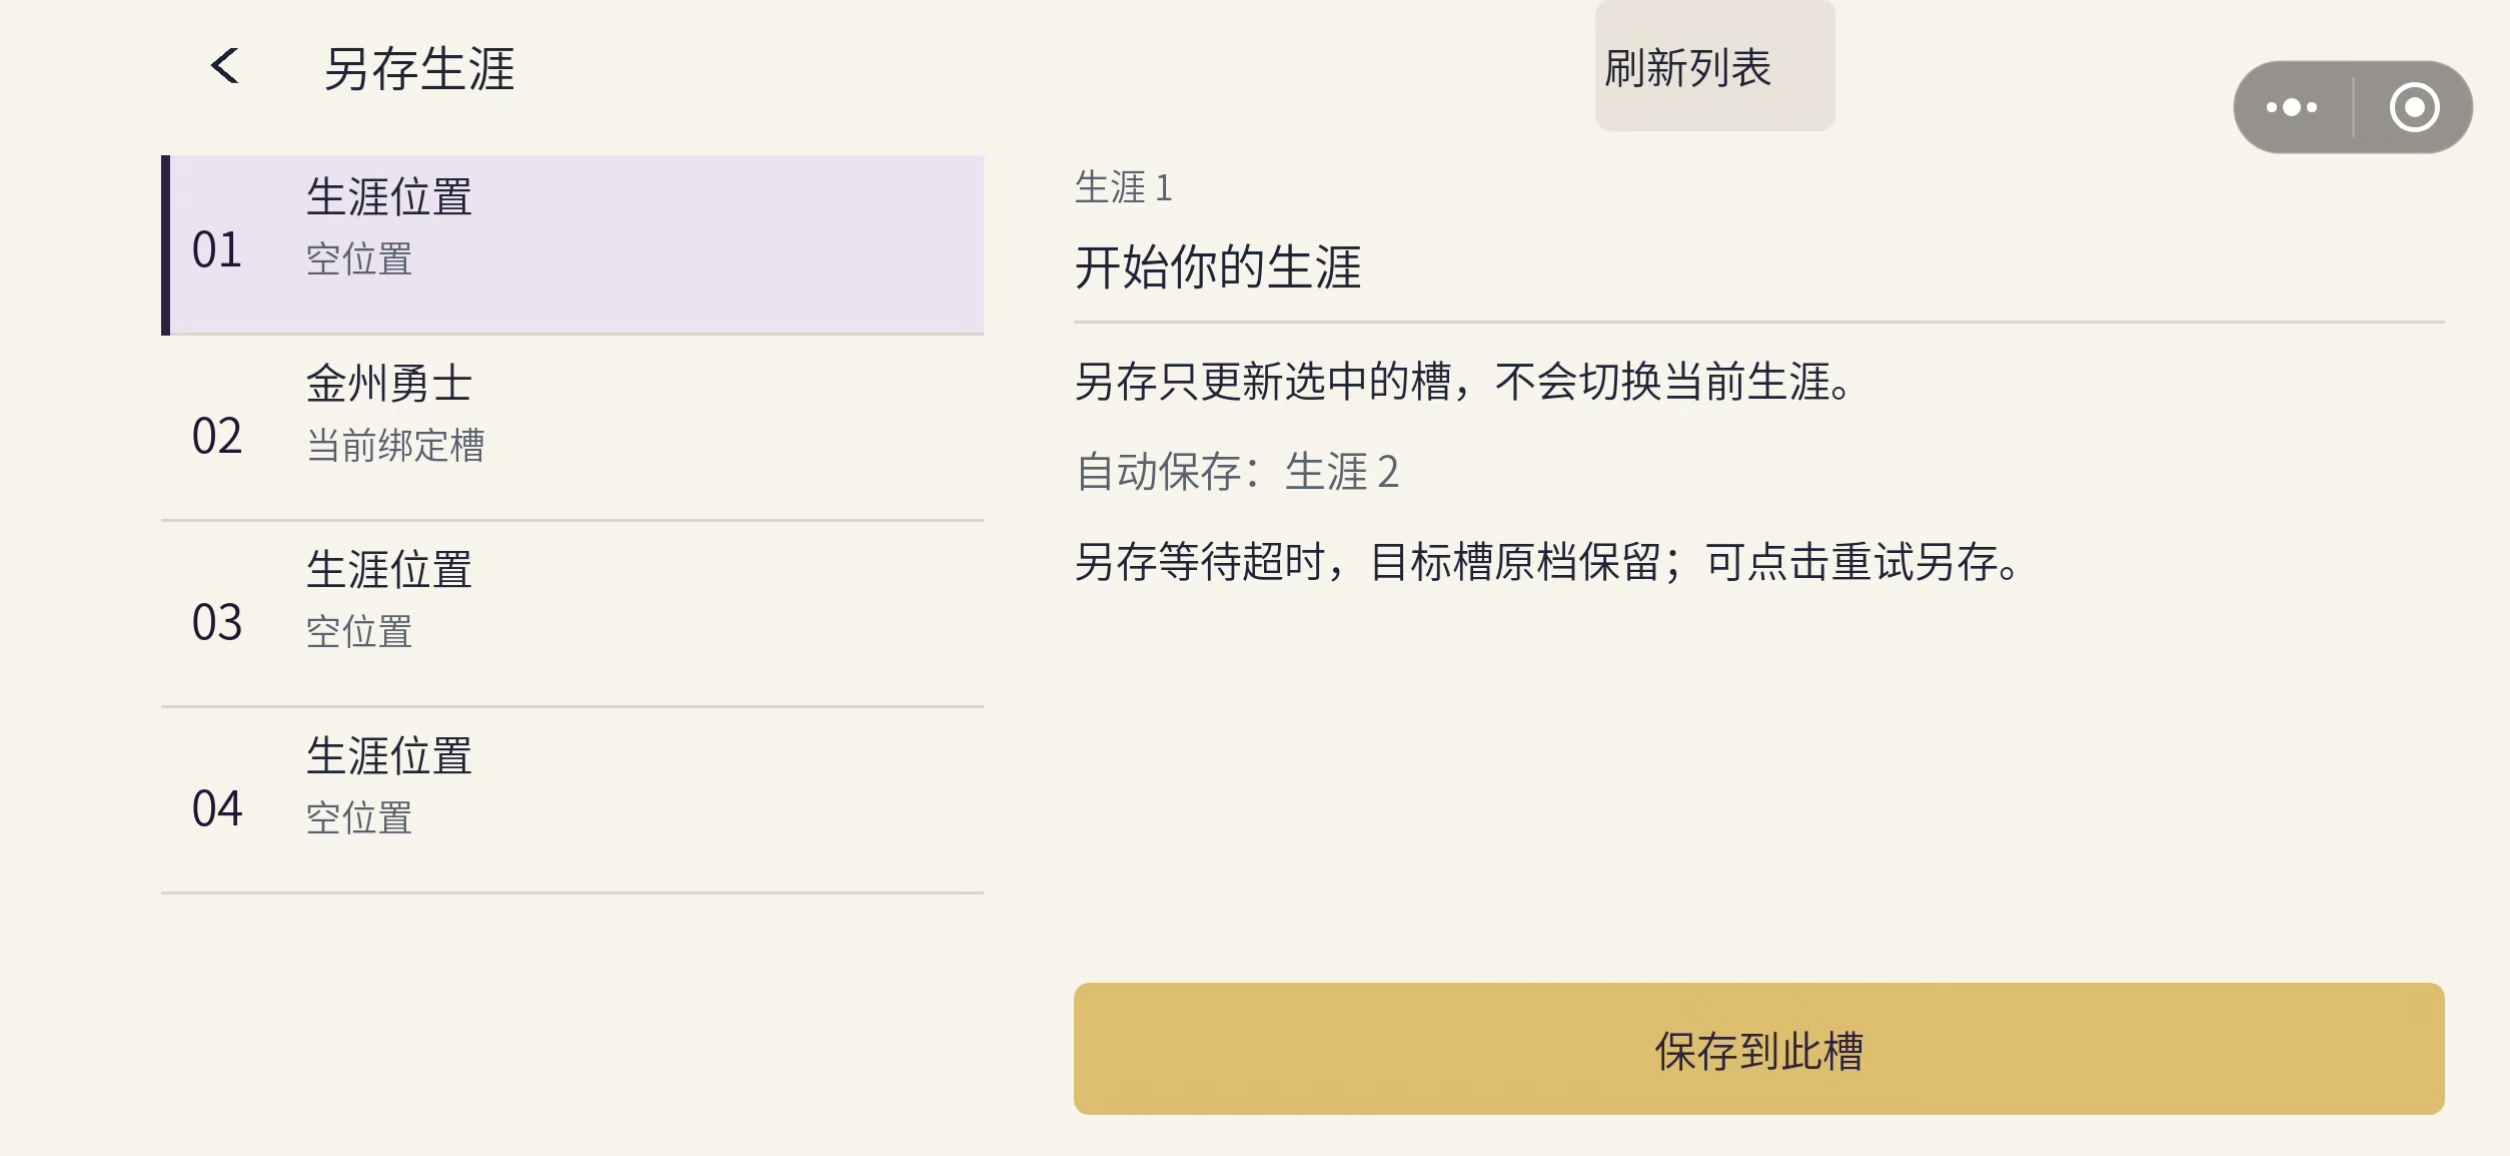Click the 04 slot number
Screen dimensions: 2510x1156
(217, 808)
